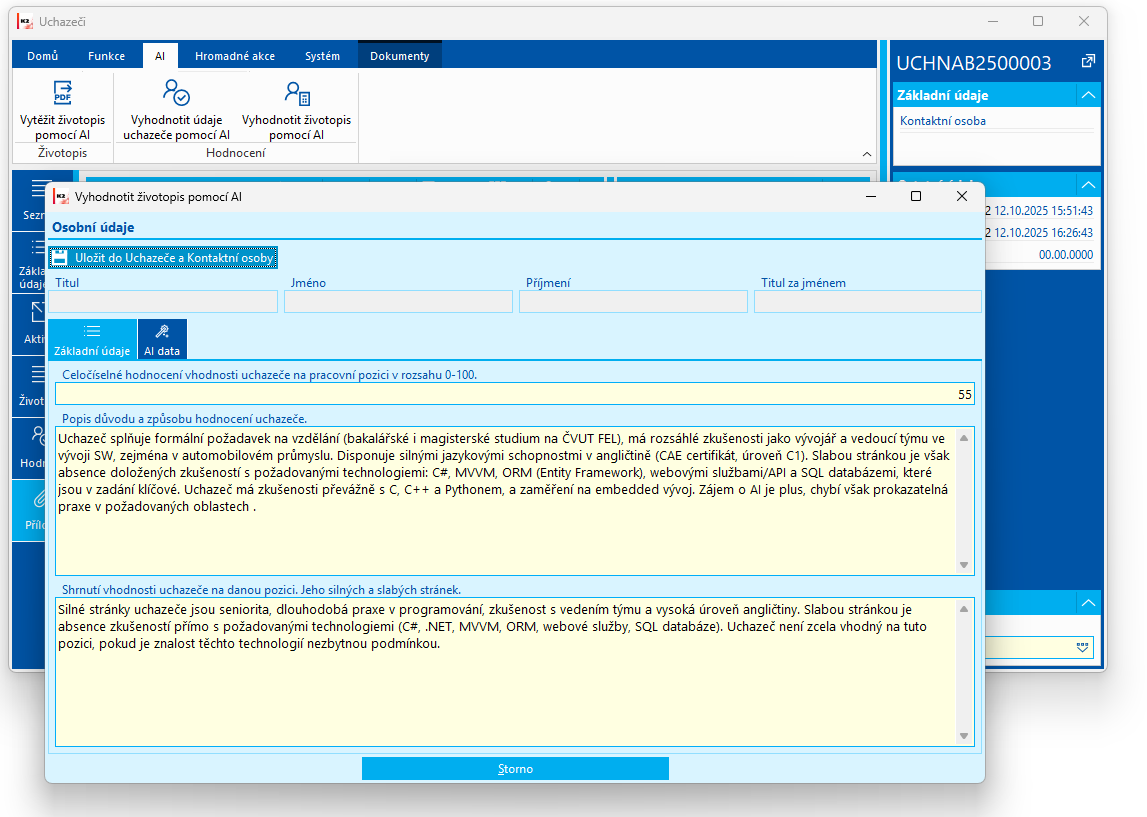Click the Titul za jménem input field
Screen dimensions: 1147x817
tap(868, 302)
